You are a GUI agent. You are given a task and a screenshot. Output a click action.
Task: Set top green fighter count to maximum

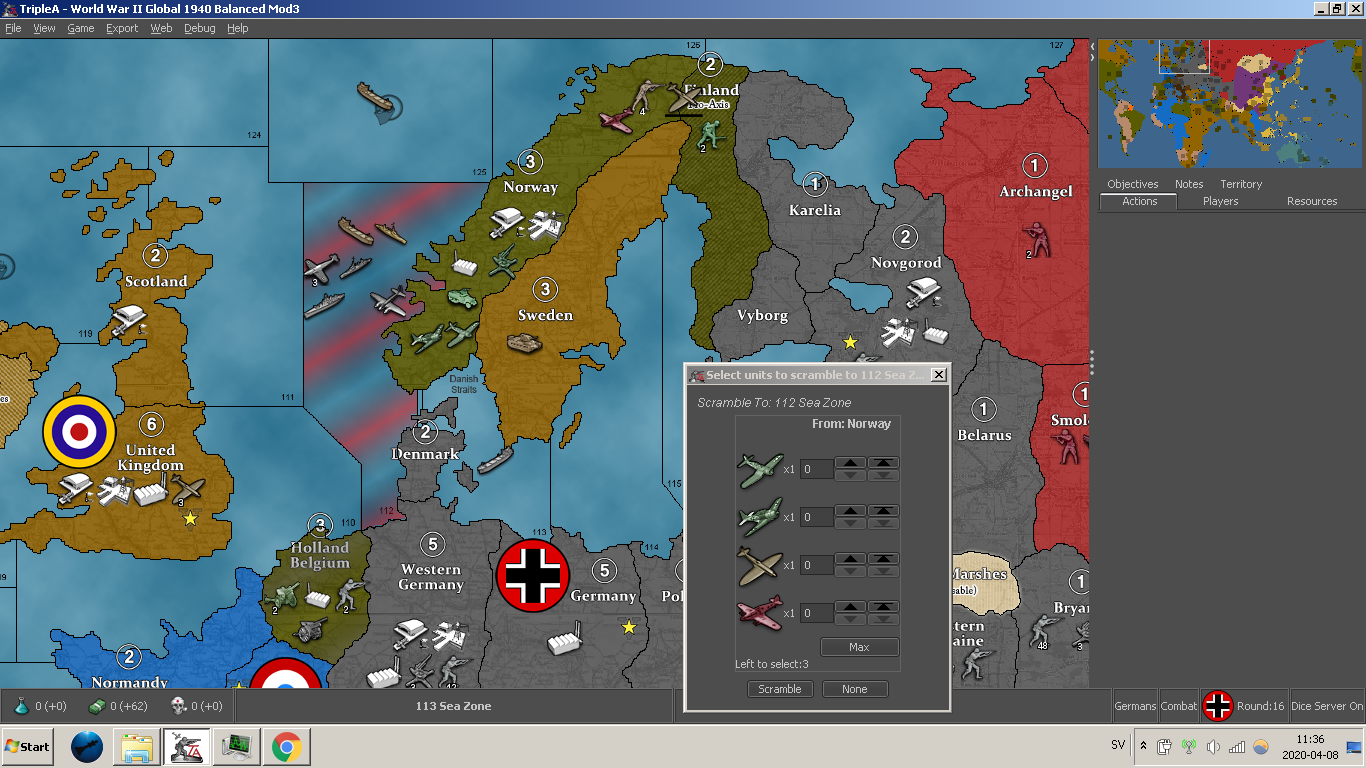point(883,463)
